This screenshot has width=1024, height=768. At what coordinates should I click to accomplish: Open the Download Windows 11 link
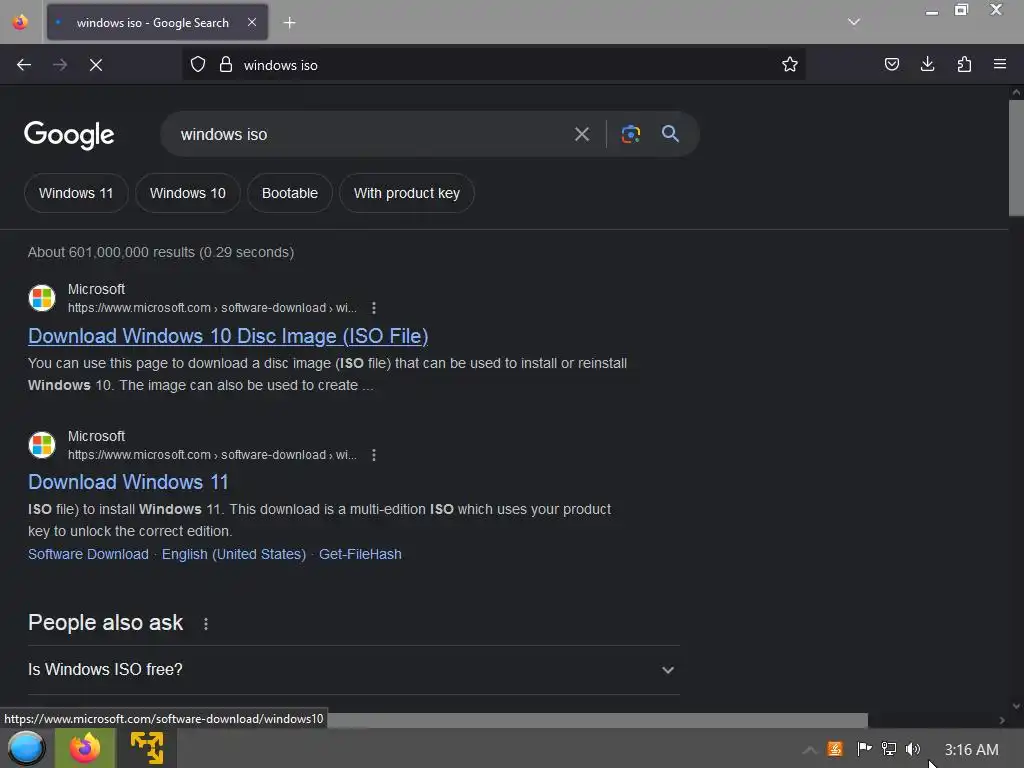pyautogui.click(x=128, y=482)
